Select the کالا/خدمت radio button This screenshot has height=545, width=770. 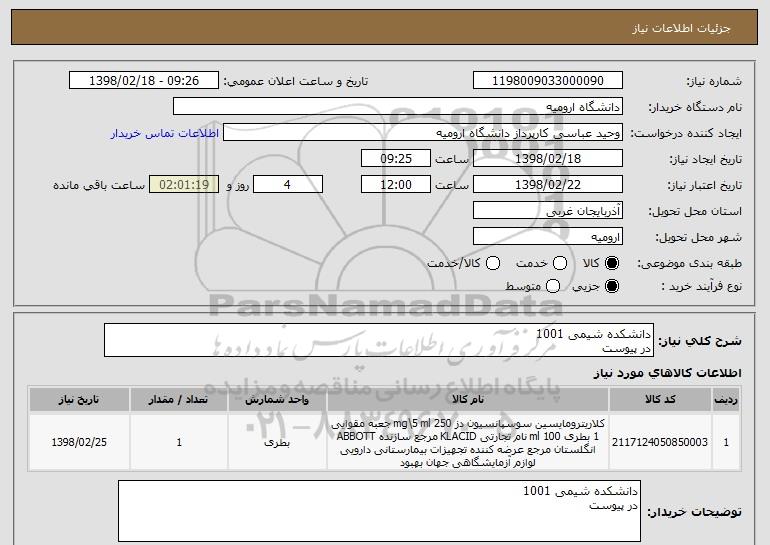pyautogui.click(x=493, y=263)
